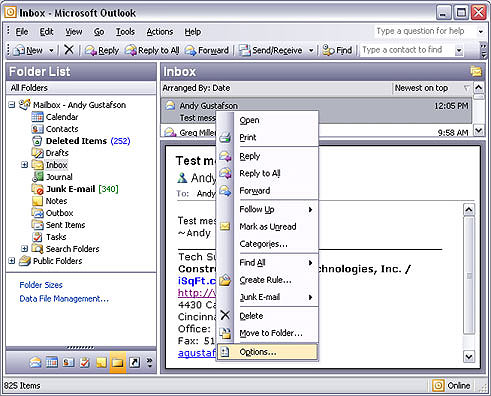Viewport: 491px width, 396px height.
Task: Open the help question box dropdown arrow
Action: click(481, 32)
